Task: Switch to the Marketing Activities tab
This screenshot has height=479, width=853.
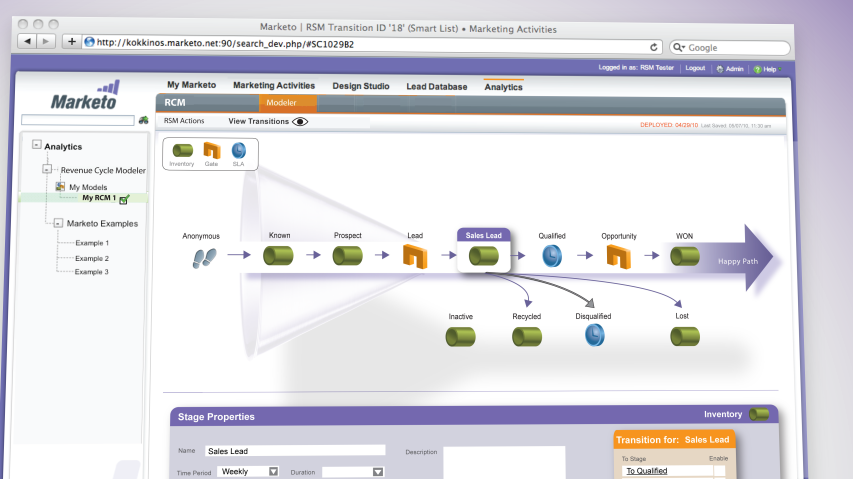Action: [x=274, y=86]
